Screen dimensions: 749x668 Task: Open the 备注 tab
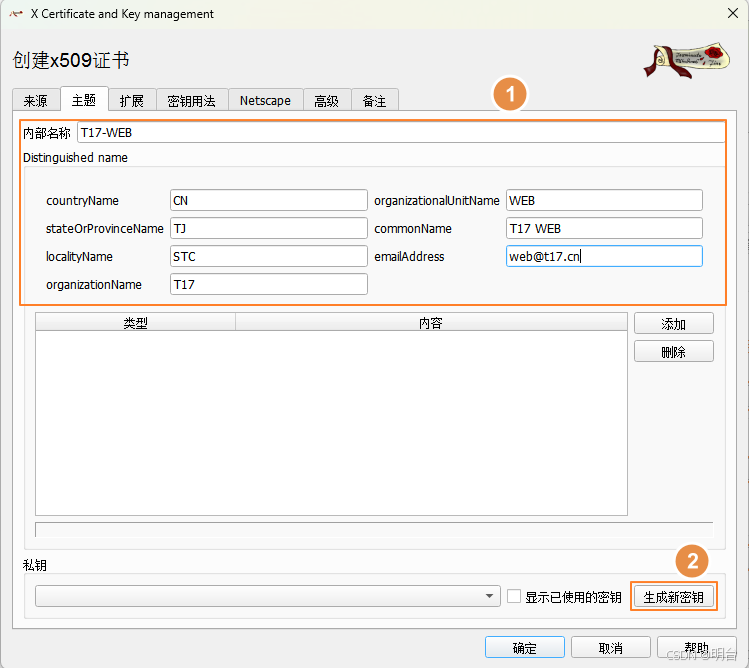pyautogui.click(x=374, y=100)
